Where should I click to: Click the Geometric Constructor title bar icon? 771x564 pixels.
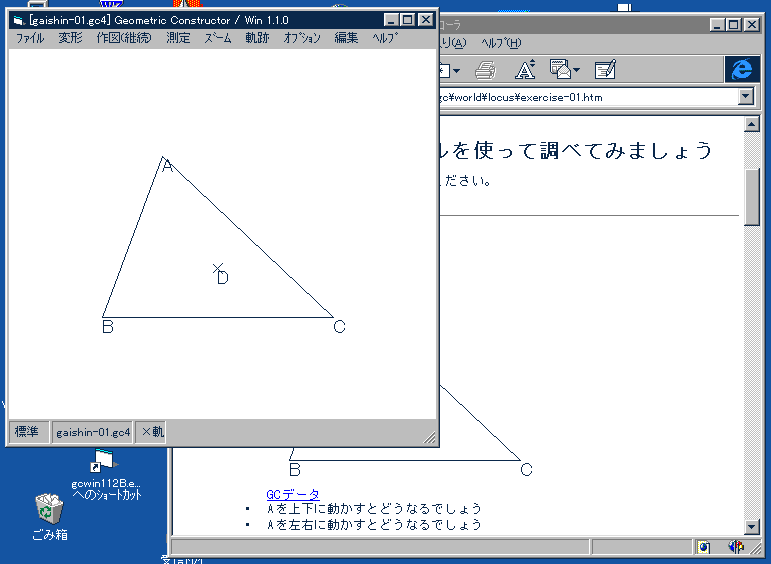pyautogui.click(x=18, y=20)
